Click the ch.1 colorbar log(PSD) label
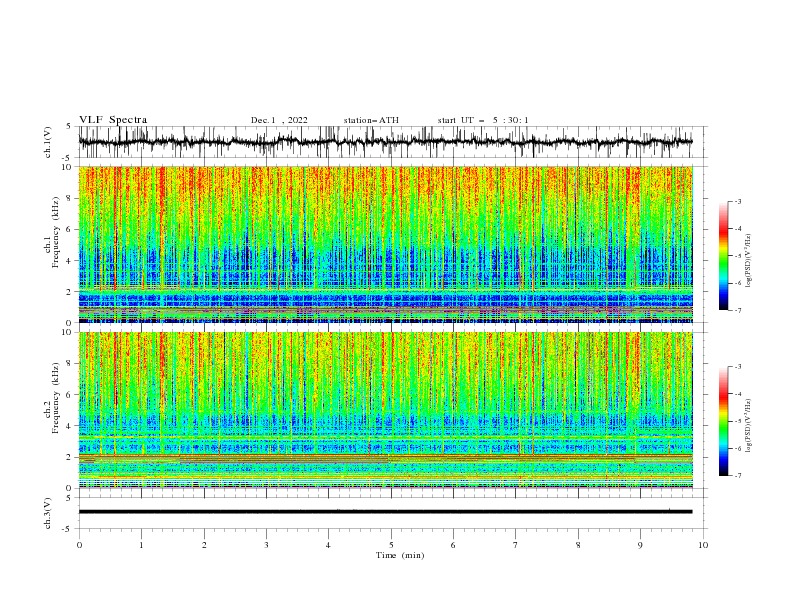This screenshot has height=612, width=792. 748,261
